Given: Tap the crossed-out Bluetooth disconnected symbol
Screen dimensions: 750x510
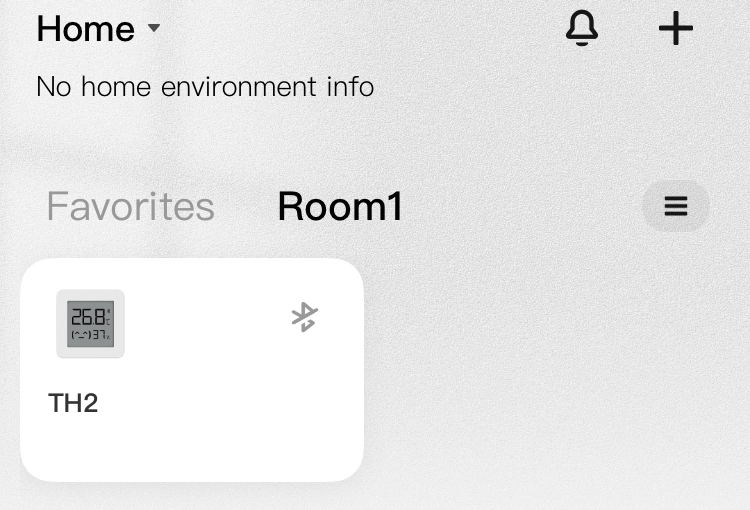Looking at the screenshot, I should click(x=305, y=317).
